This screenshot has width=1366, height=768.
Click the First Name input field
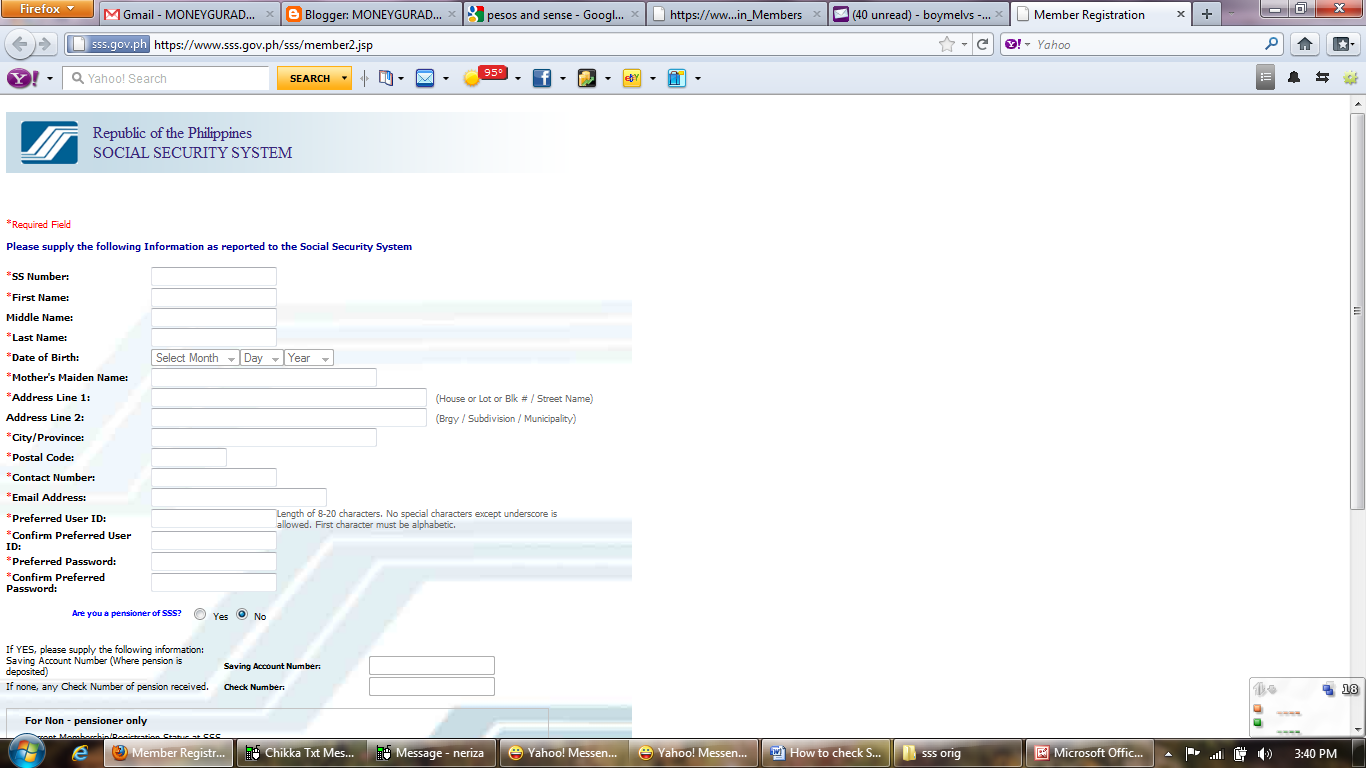(x=213, y=297)
